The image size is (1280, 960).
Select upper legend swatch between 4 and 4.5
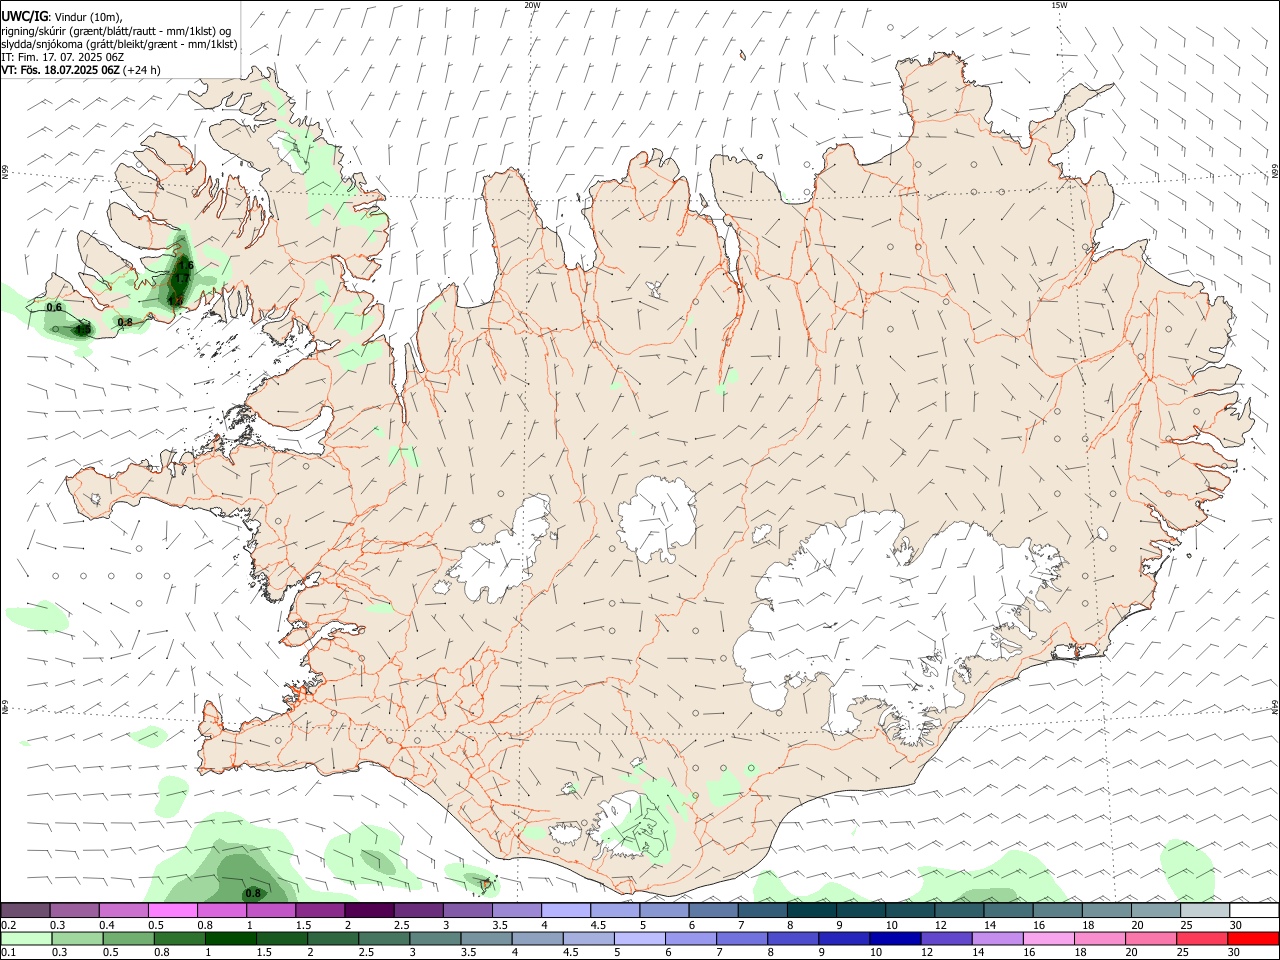[x=565, y=910]
